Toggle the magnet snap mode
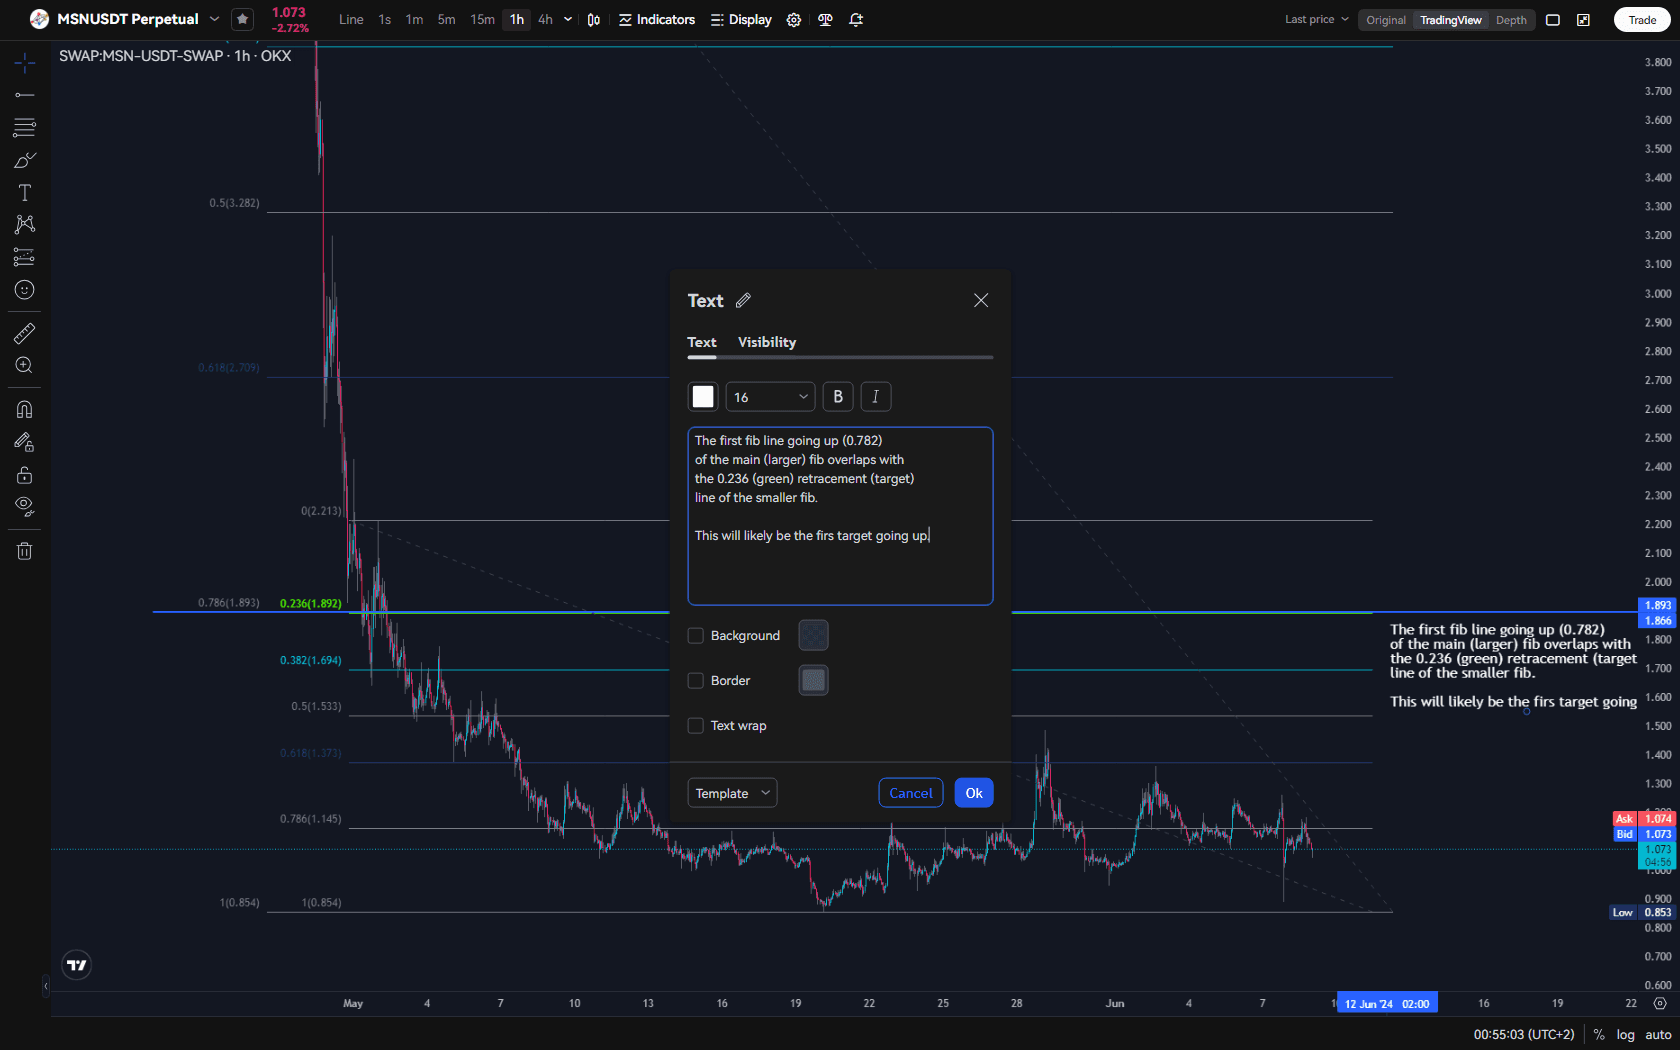Screen dimensions: 1680x1050 pos(25,409)
